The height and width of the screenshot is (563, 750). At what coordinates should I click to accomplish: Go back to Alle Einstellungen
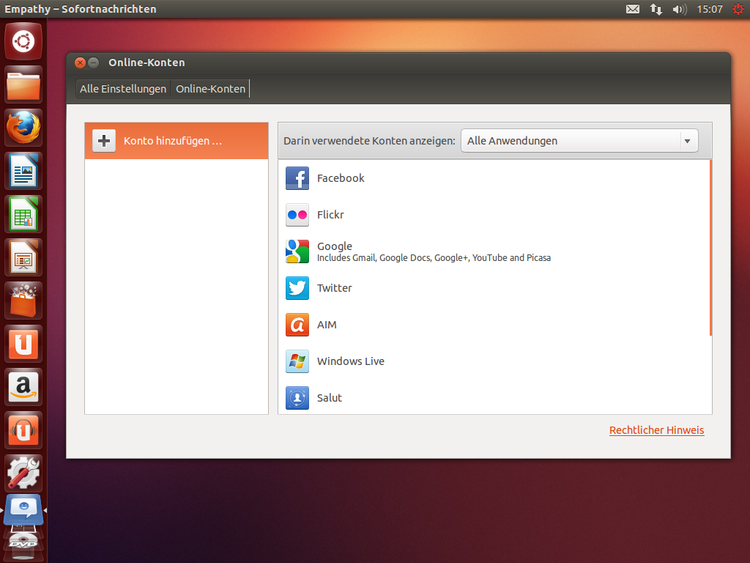click(x=123, y=89)
